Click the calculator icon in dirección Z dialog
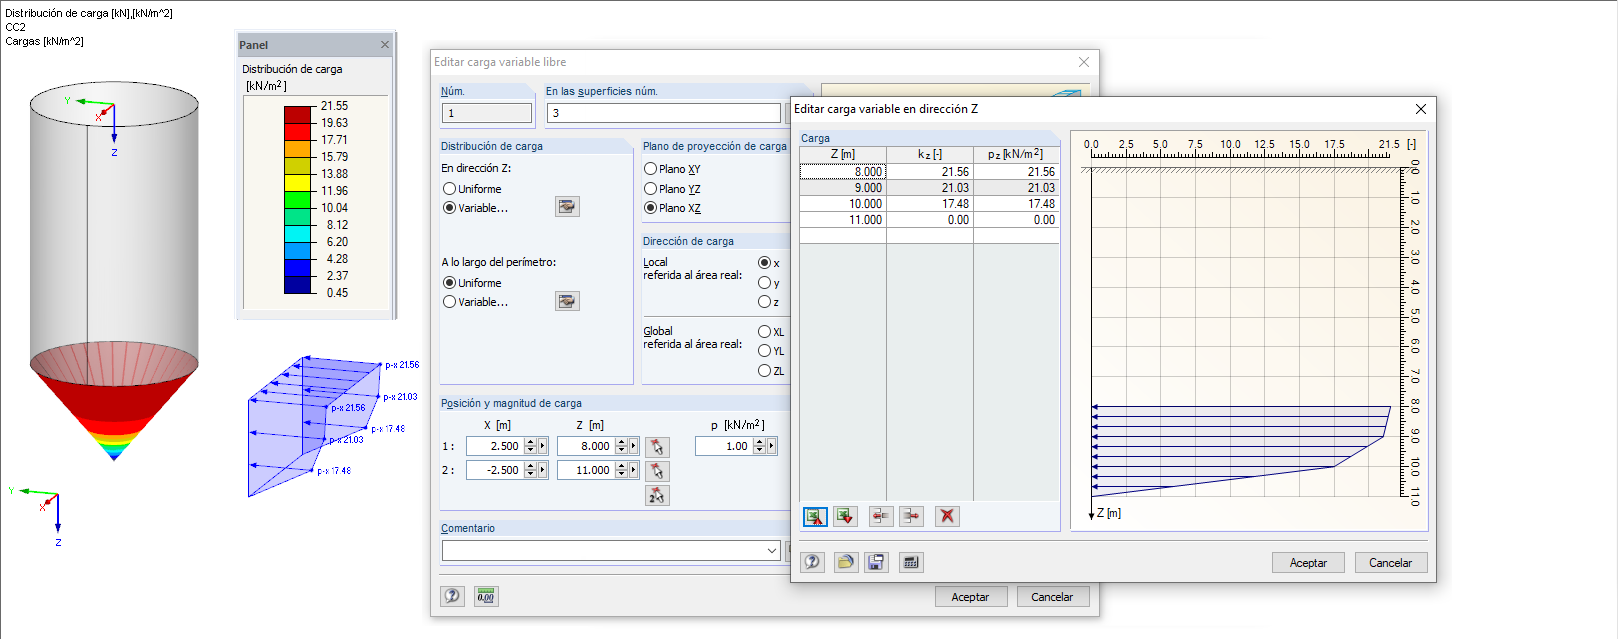The image size is (1618, 639). pos(911,562)
